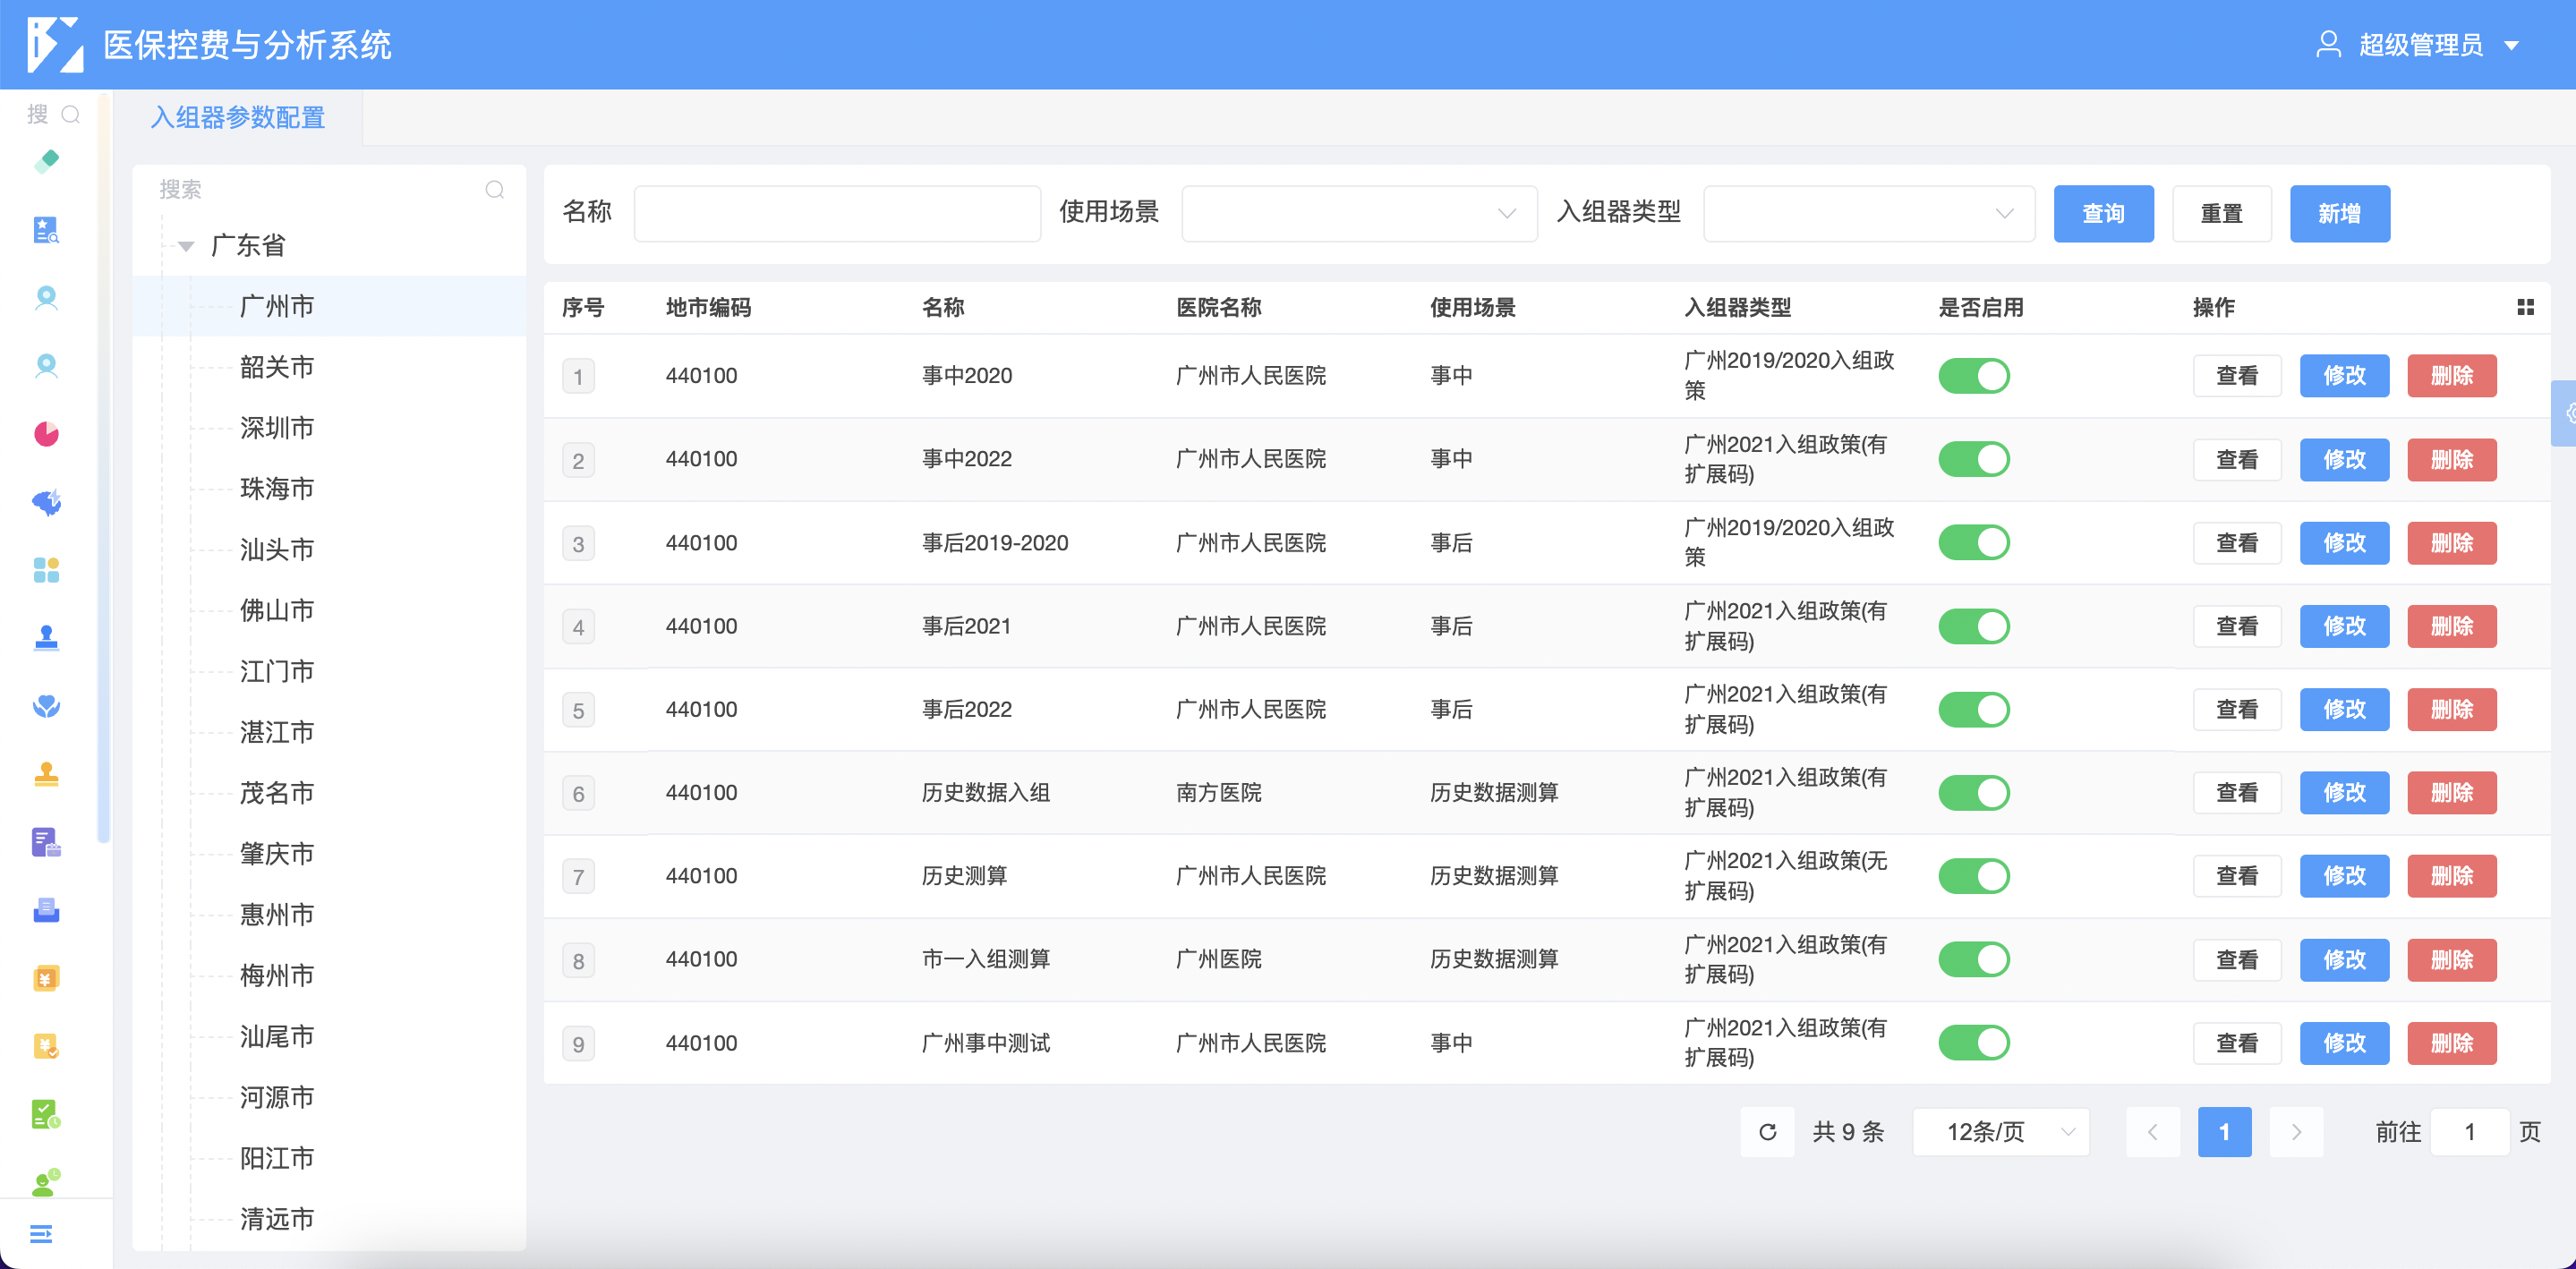Select 汕头市 in the city tree
This screenshot has width=2576, height=1269.
pyautogui.click(x=277, y=550)
